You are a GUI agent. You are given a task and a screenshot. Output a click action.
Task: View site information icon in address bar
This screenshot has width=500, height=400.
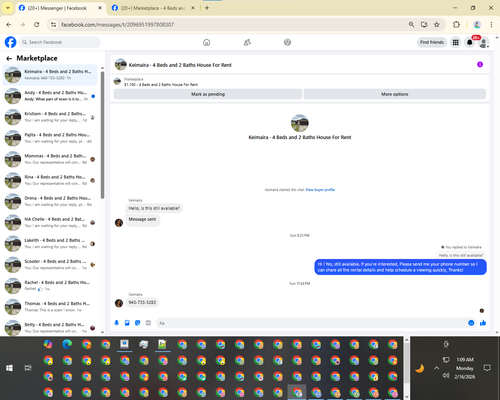pos(53,25)
